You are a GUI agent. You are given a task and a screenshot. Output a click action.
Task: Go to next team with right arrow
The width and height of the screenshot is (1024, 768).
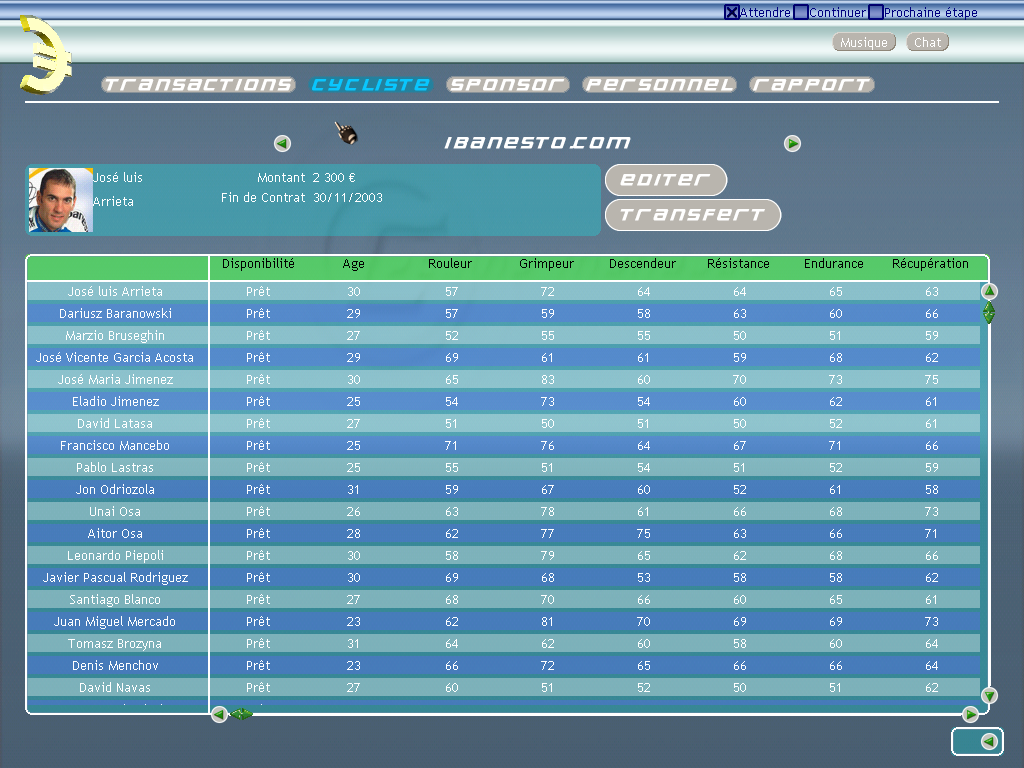[x=792, y=143]
